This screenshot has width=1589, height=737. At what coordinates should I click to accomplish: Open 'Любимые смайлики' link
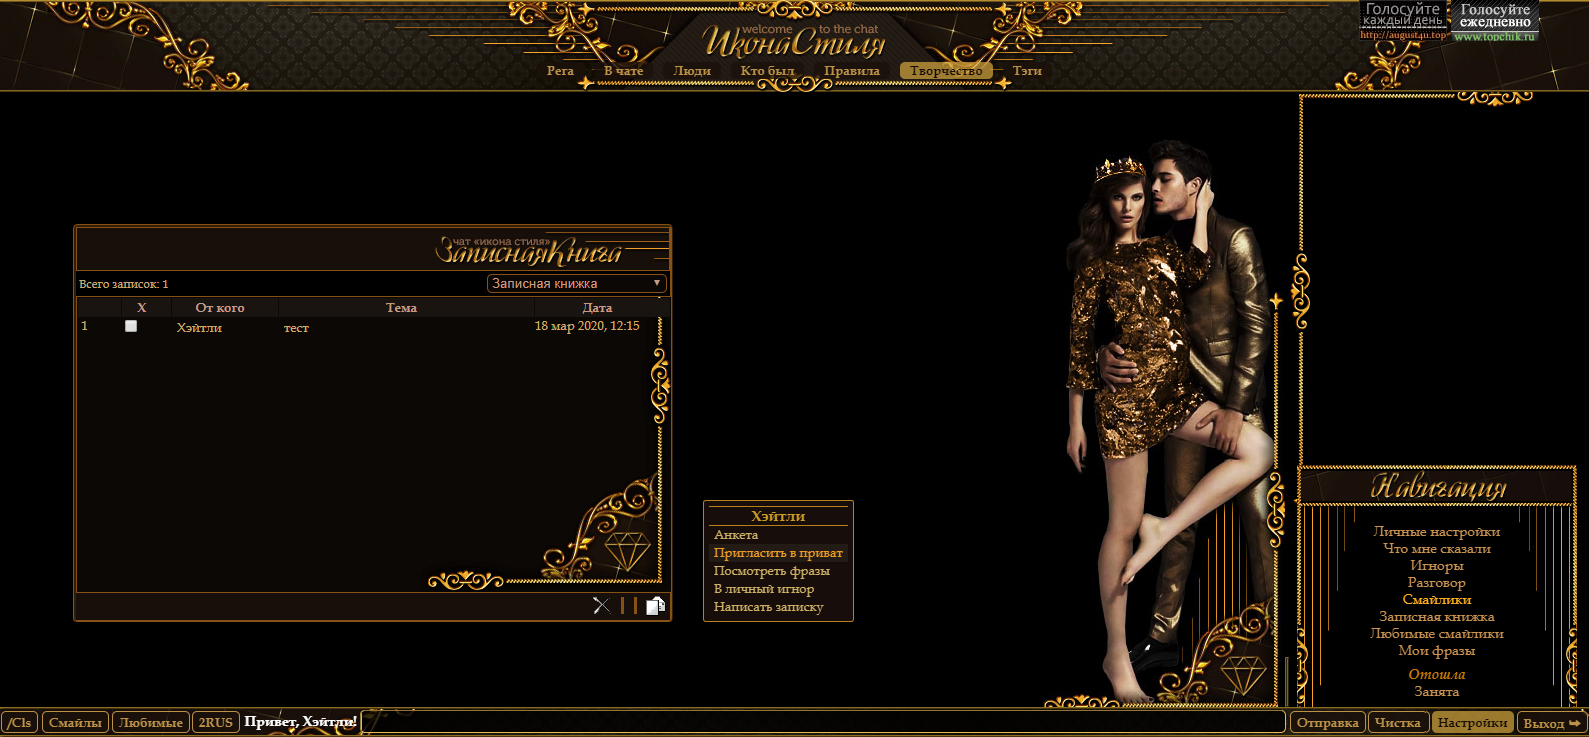pos(1437,633)
